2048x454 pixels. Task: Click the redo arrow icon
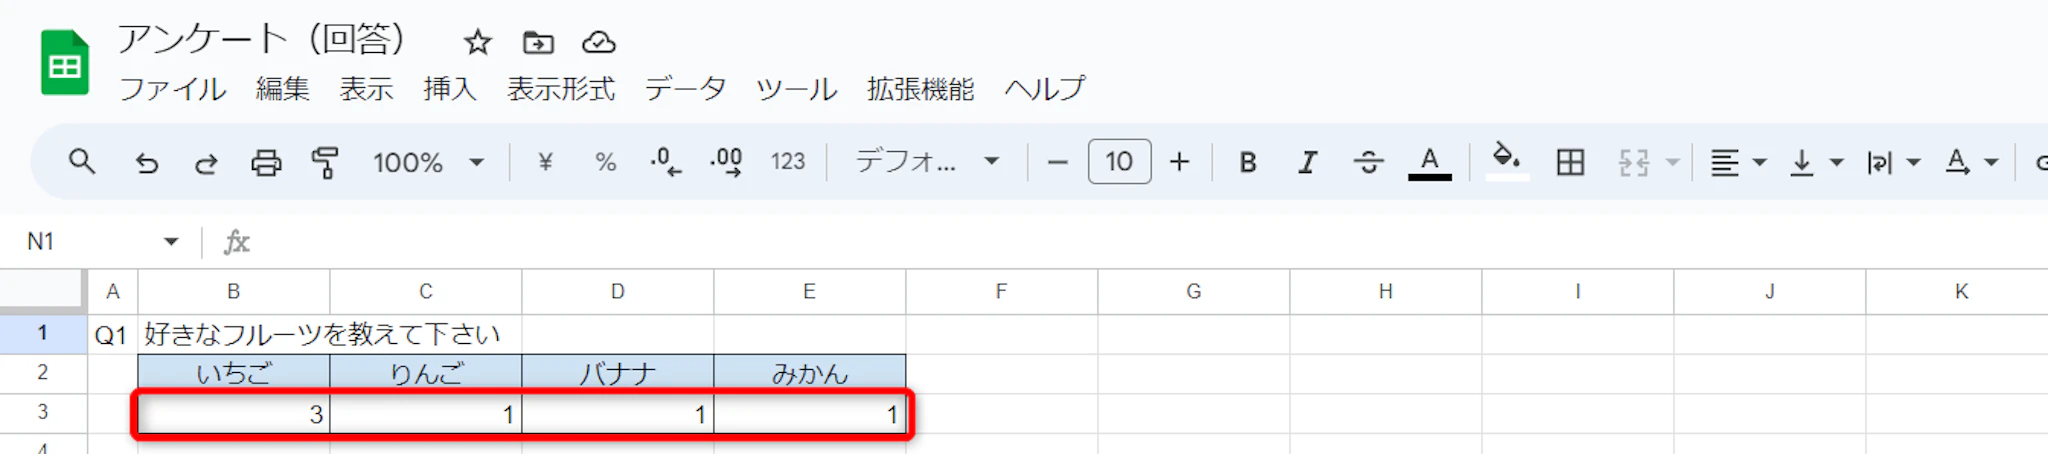tap(206, 162)
